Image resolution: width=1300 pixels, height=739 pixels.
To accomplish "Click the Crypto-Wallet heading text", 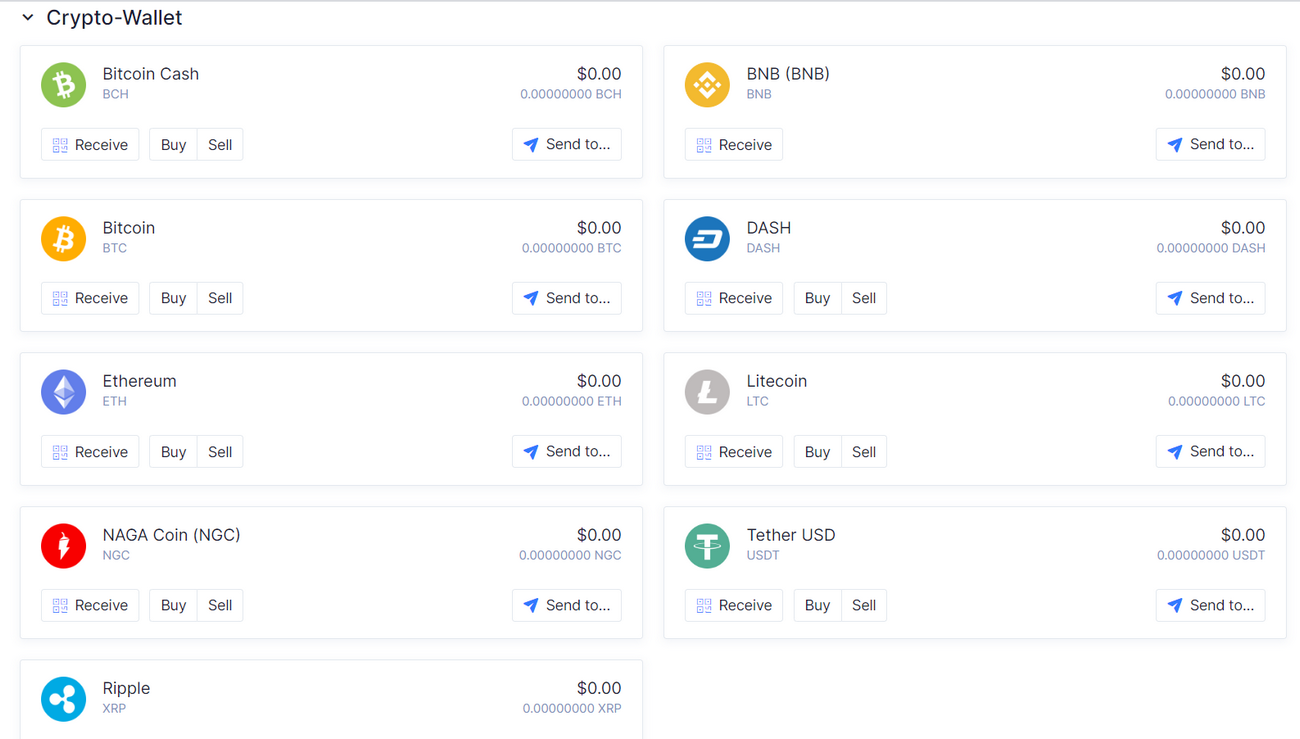I will pos(114,18).
